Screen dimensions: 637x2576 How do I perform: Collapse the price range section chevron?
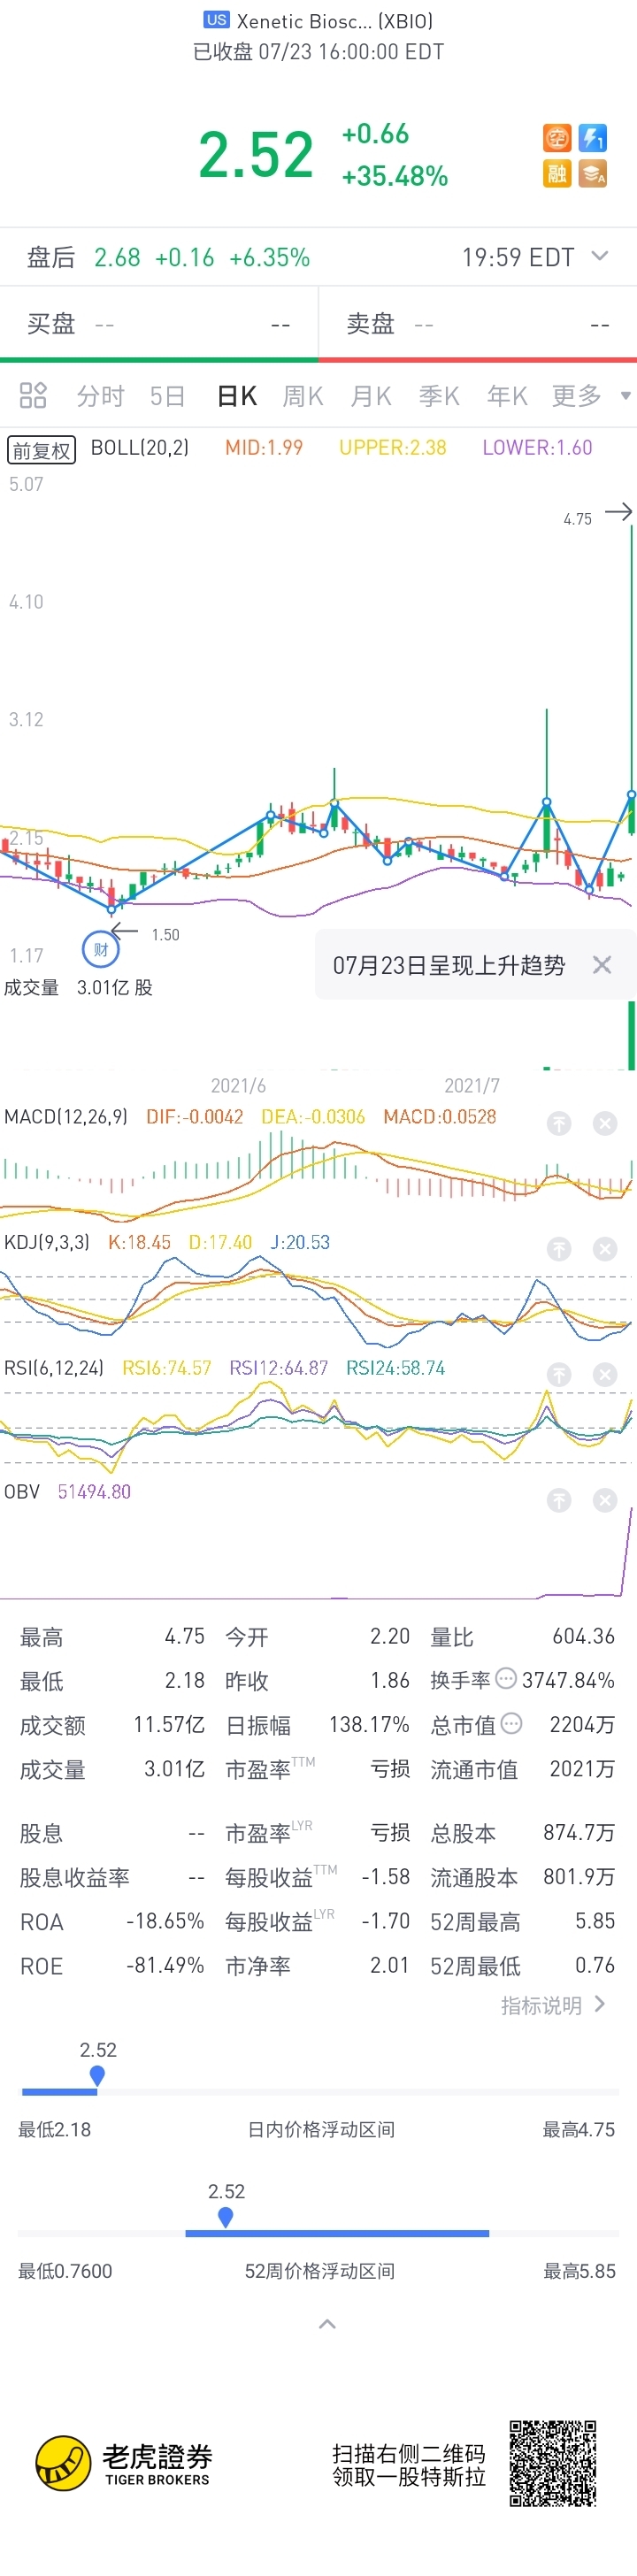pos(327,2324)
